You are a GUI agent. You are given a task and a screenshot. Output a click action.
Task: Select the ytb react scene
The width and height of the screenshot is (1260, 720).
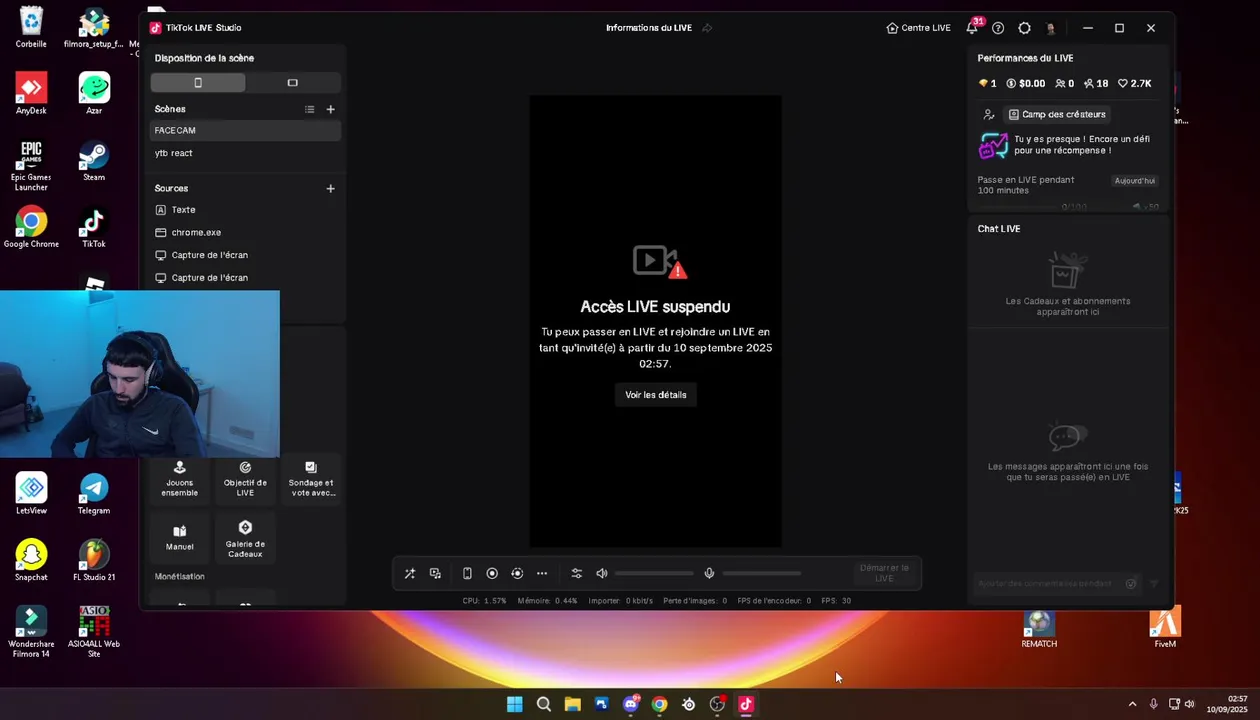point(246,153)
